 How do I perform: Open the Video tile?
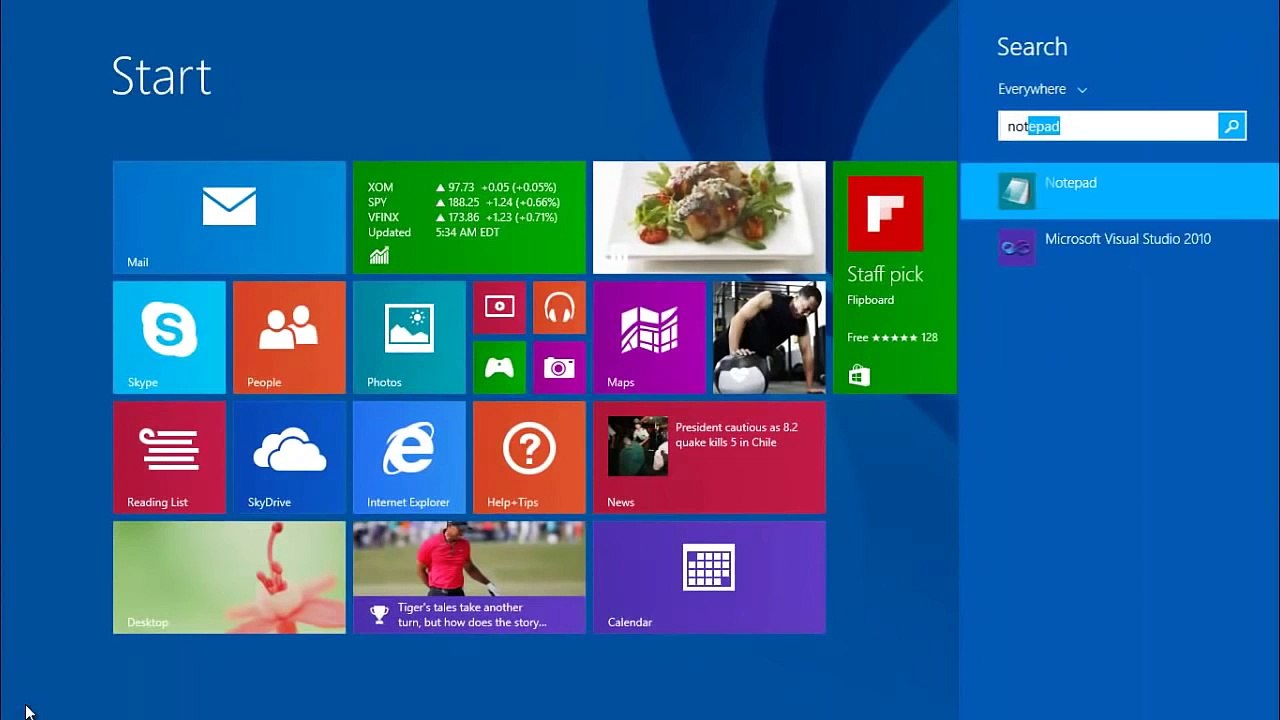[x=499, y=307]
